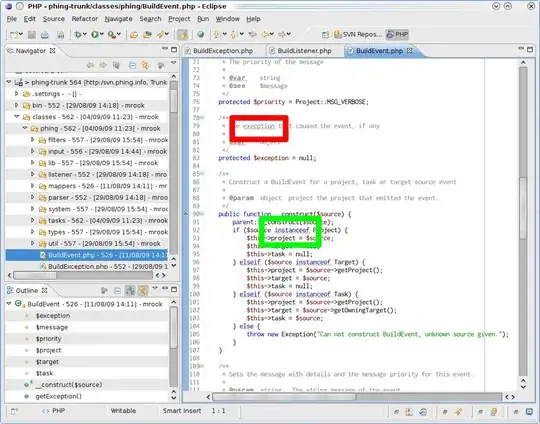Click the Save toolbar icon
This screenshot has height=424, width=540.
coord(32,34)
